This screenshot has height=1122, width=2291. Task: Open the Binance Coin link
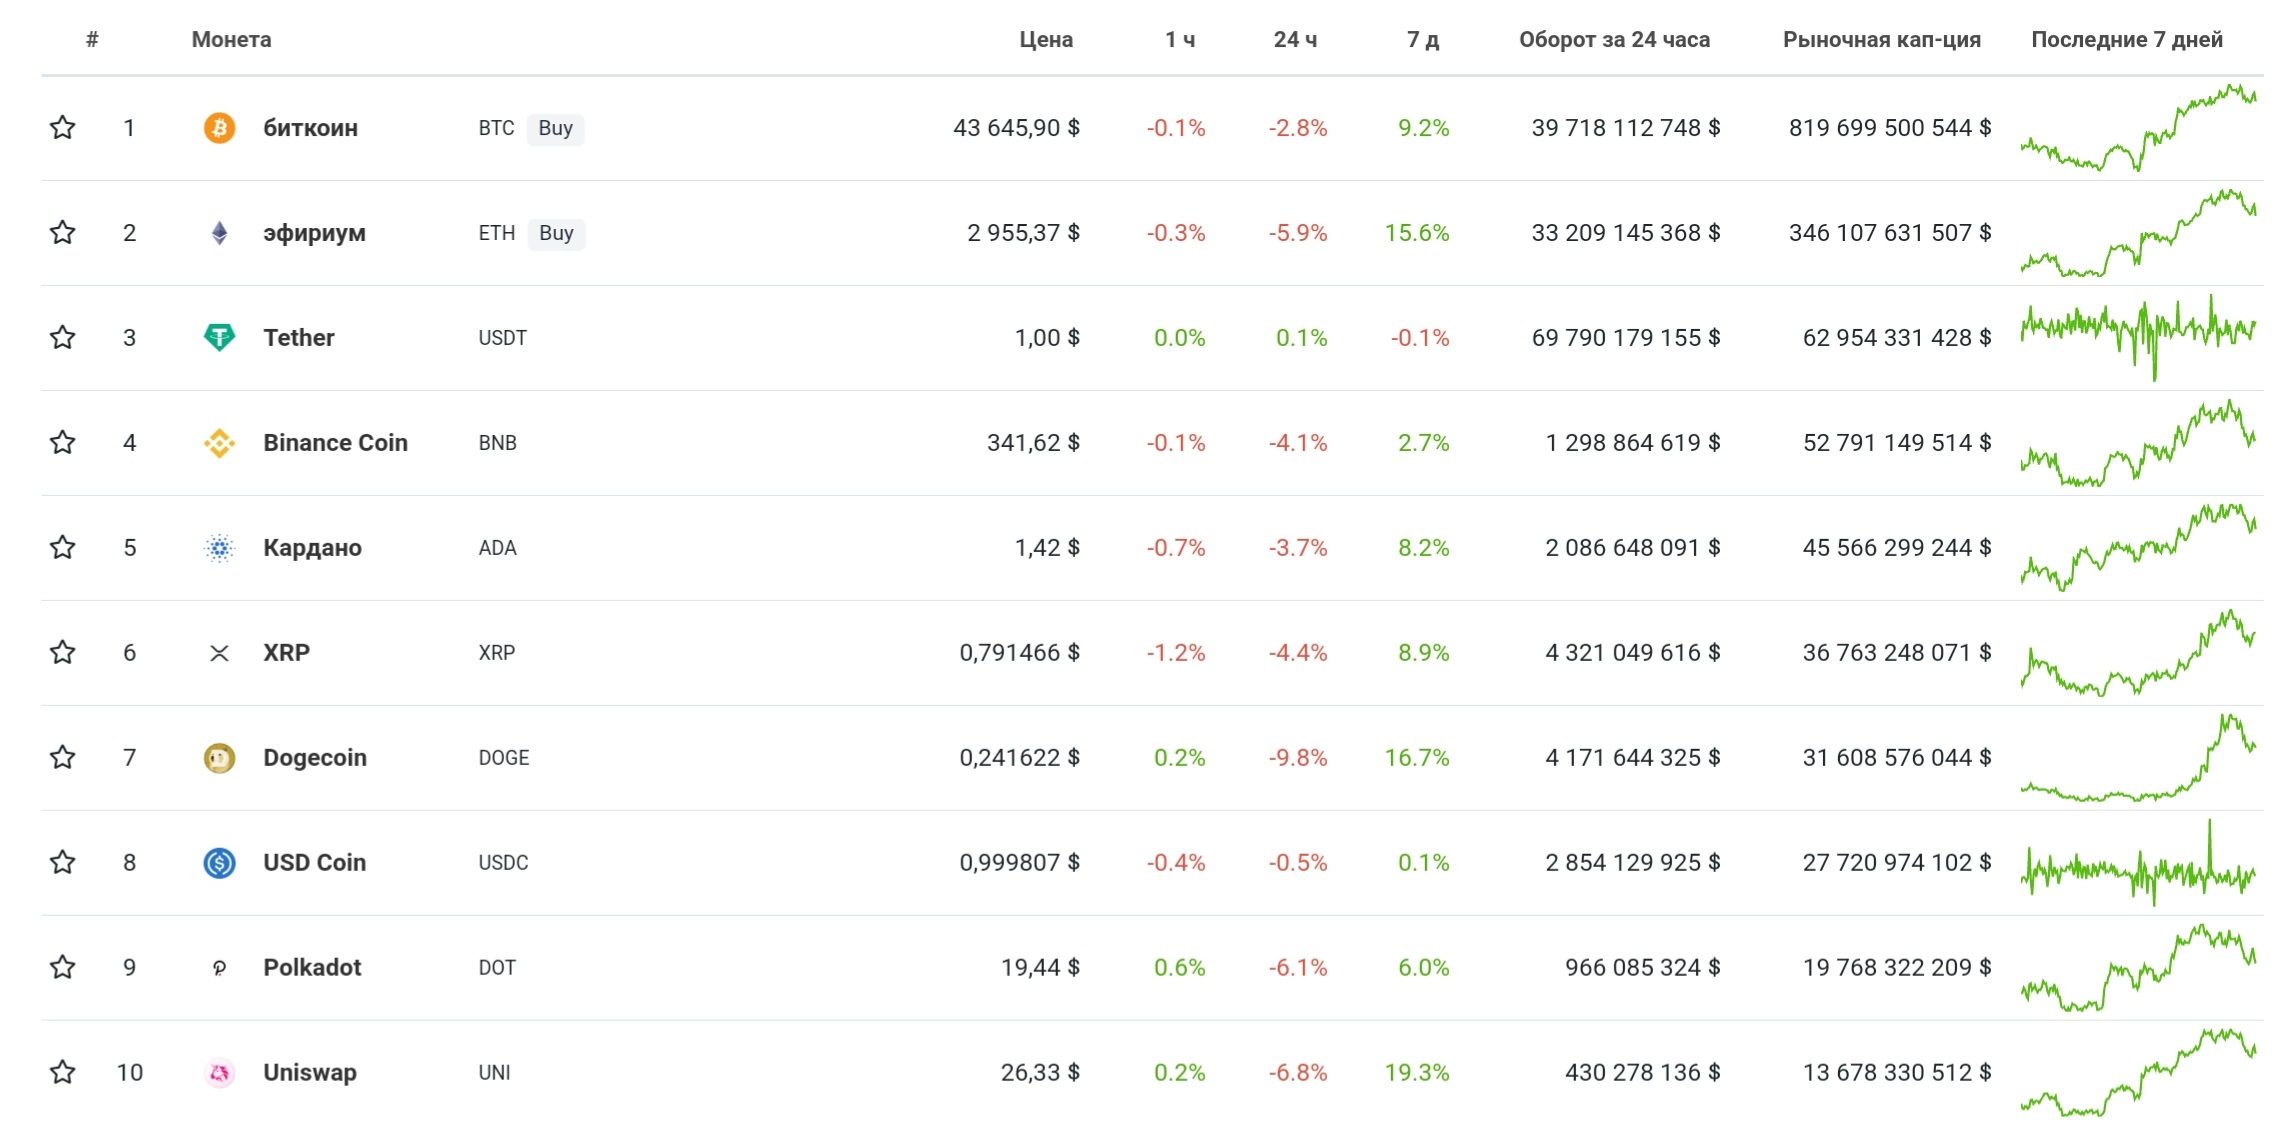335,443
